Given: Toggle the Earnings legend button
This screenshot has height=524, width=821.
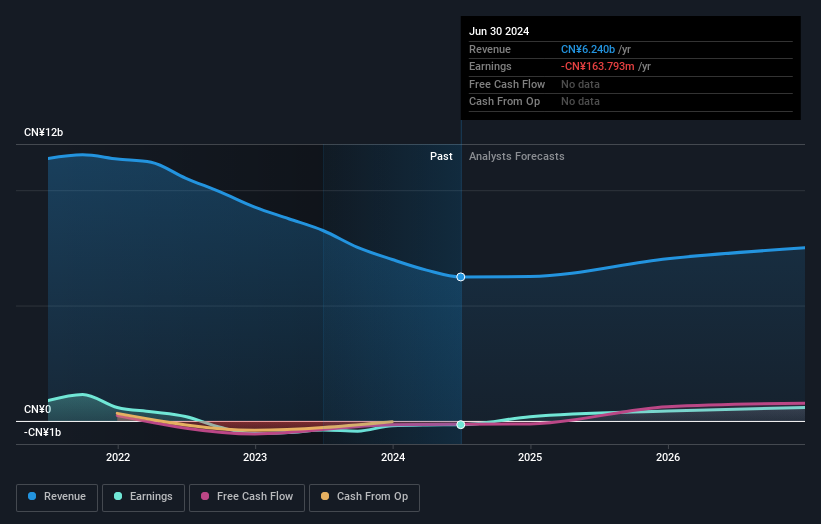Looking at the screenshot, I should click(143, 497).
